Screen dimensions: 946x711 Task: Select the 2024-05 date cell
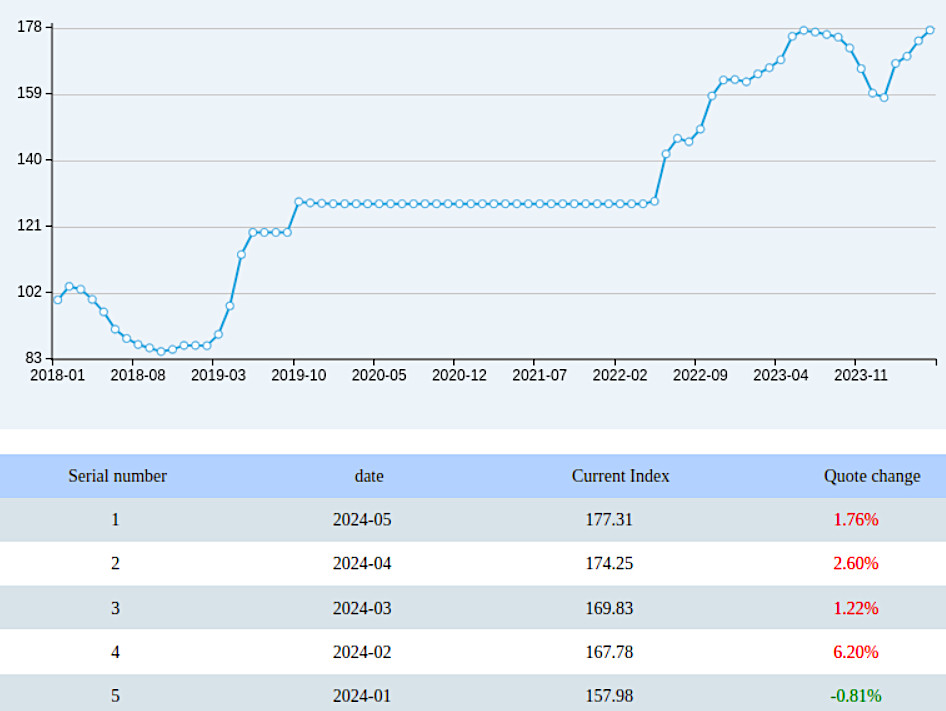362,520
